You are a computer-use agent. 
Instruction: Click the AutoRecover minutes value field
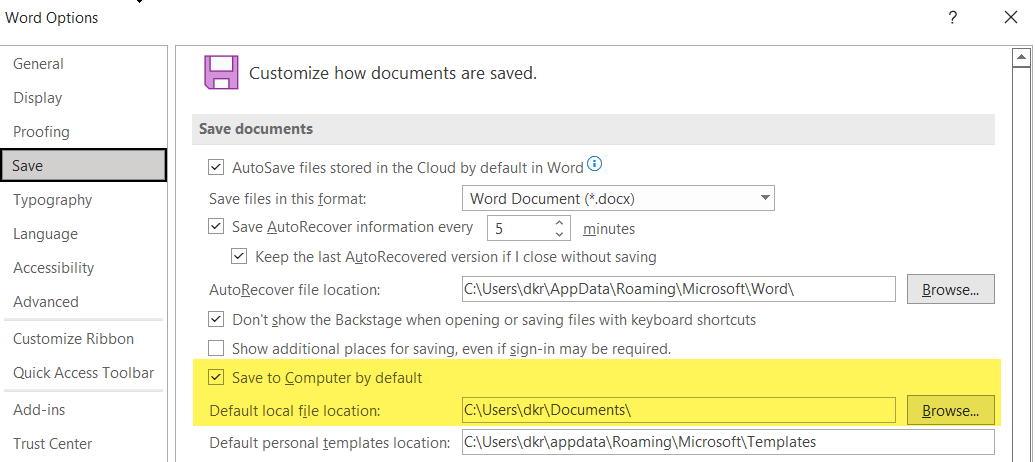[x=519, y=228]
